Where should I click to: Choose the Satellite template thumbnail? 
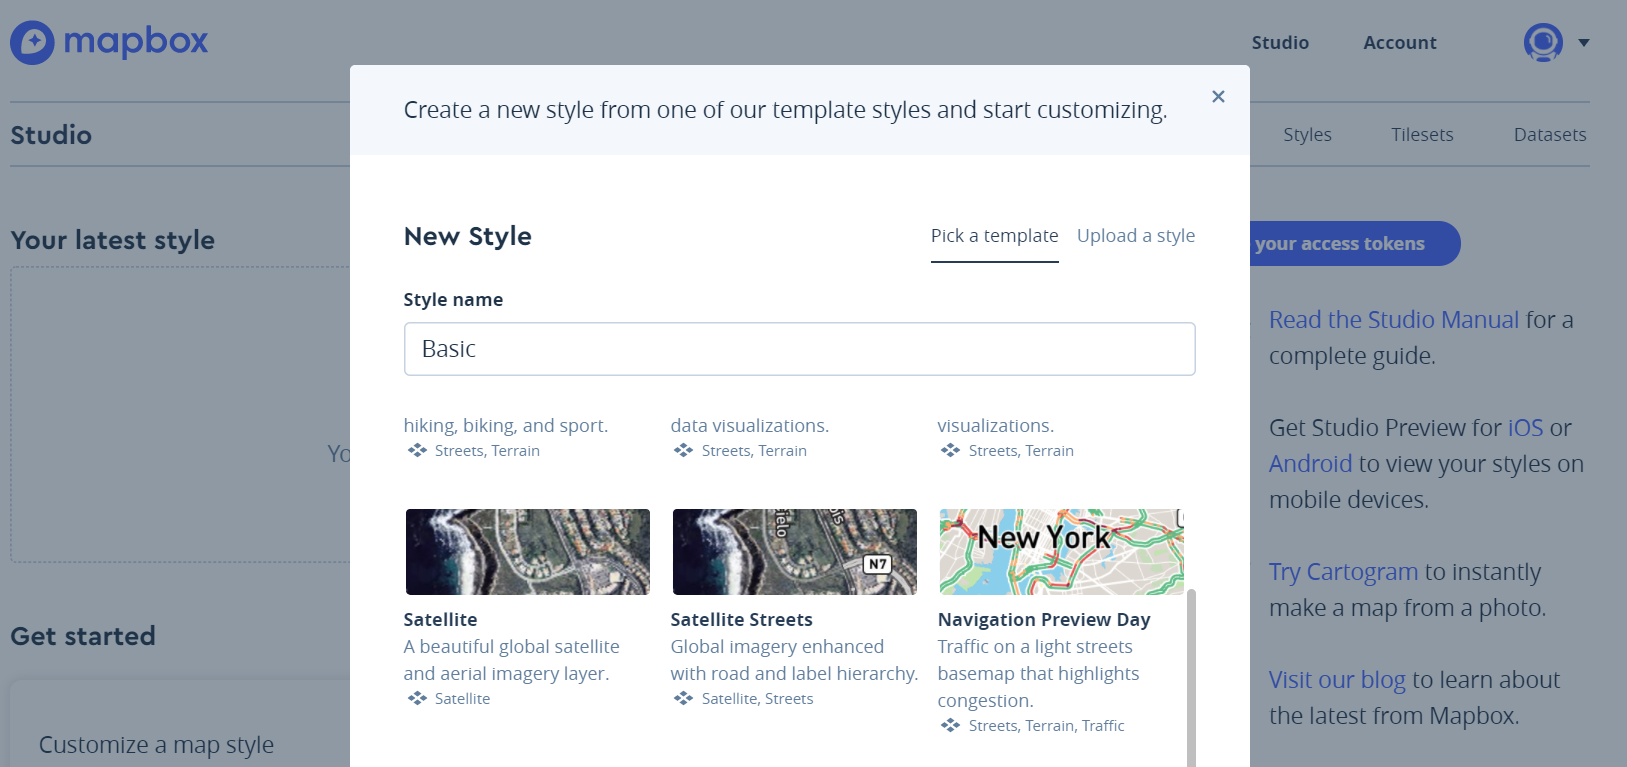pos(527,552)
